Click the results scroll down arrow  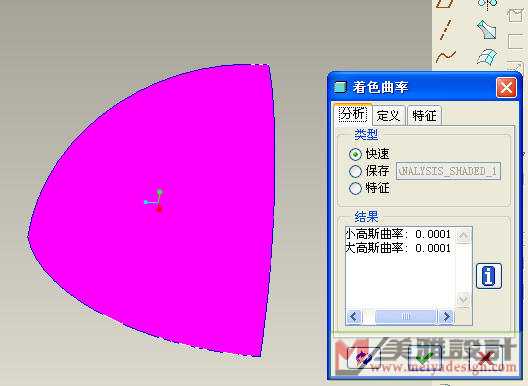coord(464,299)
